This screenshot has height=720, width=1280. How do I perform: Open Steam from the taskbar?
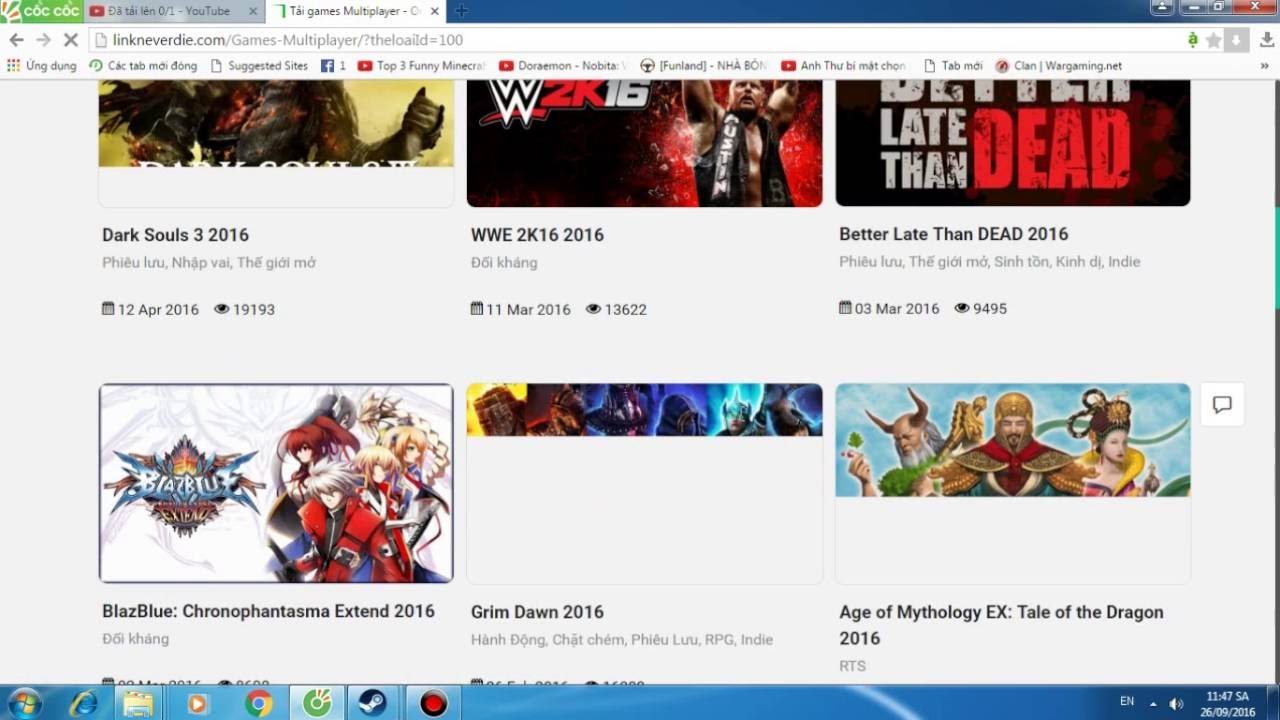[x=374, y=703]
